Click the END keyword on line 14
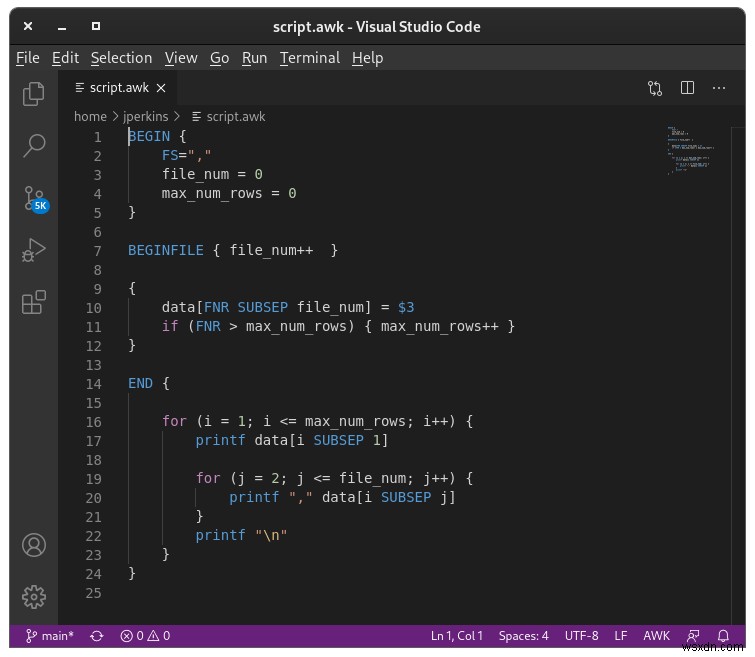The image size is (755, 657). click(140, 383)
